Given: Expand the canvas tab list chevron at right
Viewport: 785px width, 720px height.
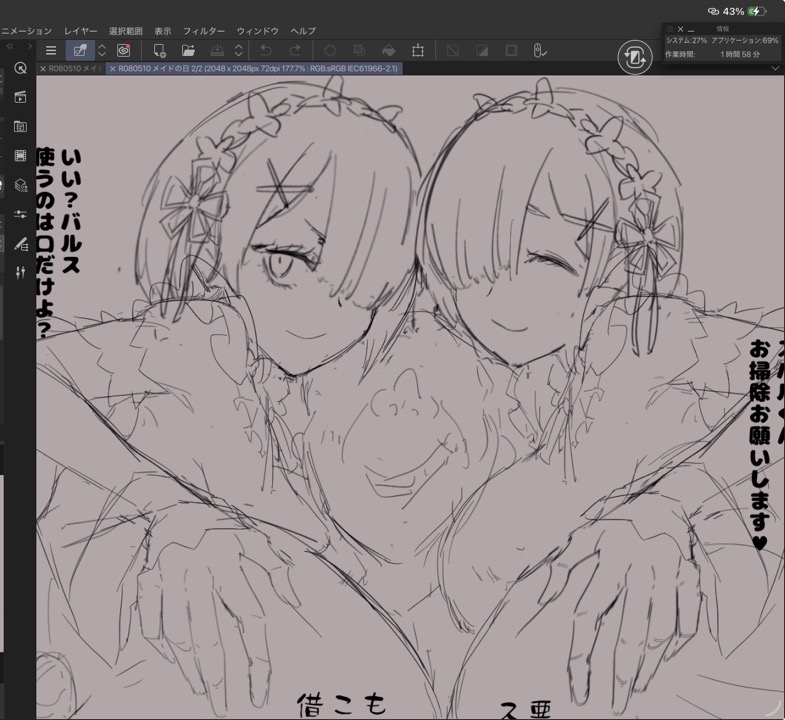Looking at the screenshot, I should [775, 68].
